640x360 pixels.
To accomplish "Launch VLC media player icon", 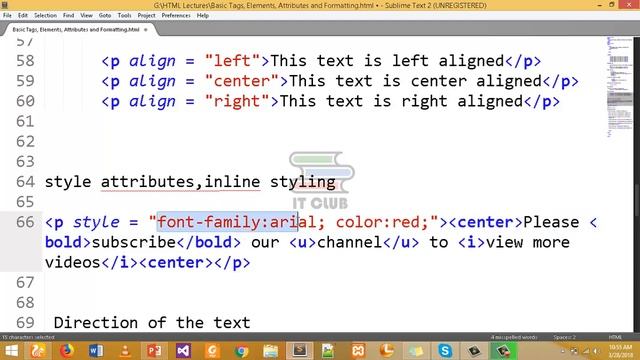I will (125, 351).
